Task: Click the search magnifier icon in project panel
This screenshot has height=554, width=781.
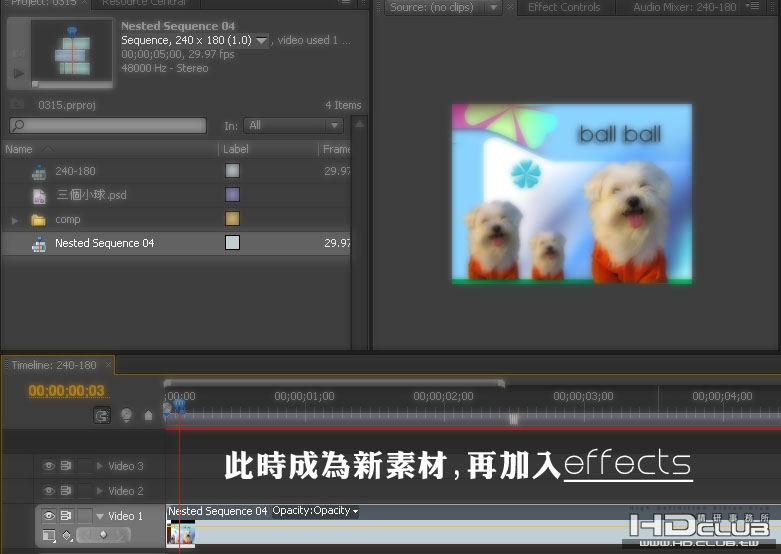Action: (x=18, y=125)
